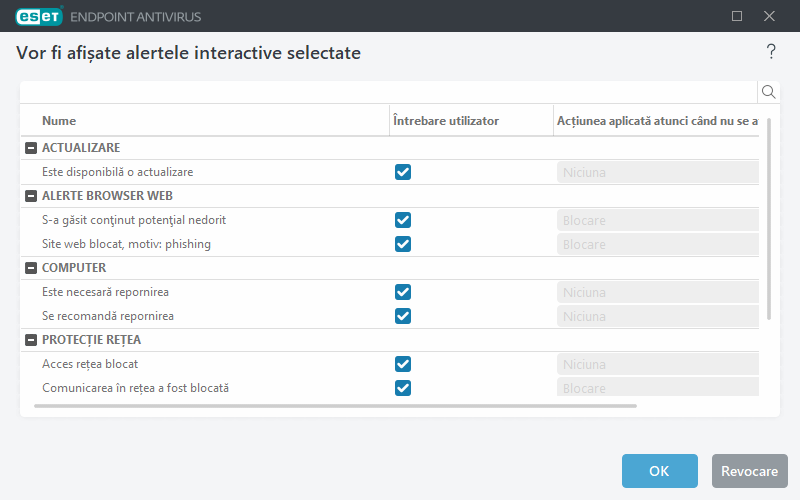Maximize the ESET dialog window
Image resolution: width=800 pixels, height=500 pixels.
737,16
